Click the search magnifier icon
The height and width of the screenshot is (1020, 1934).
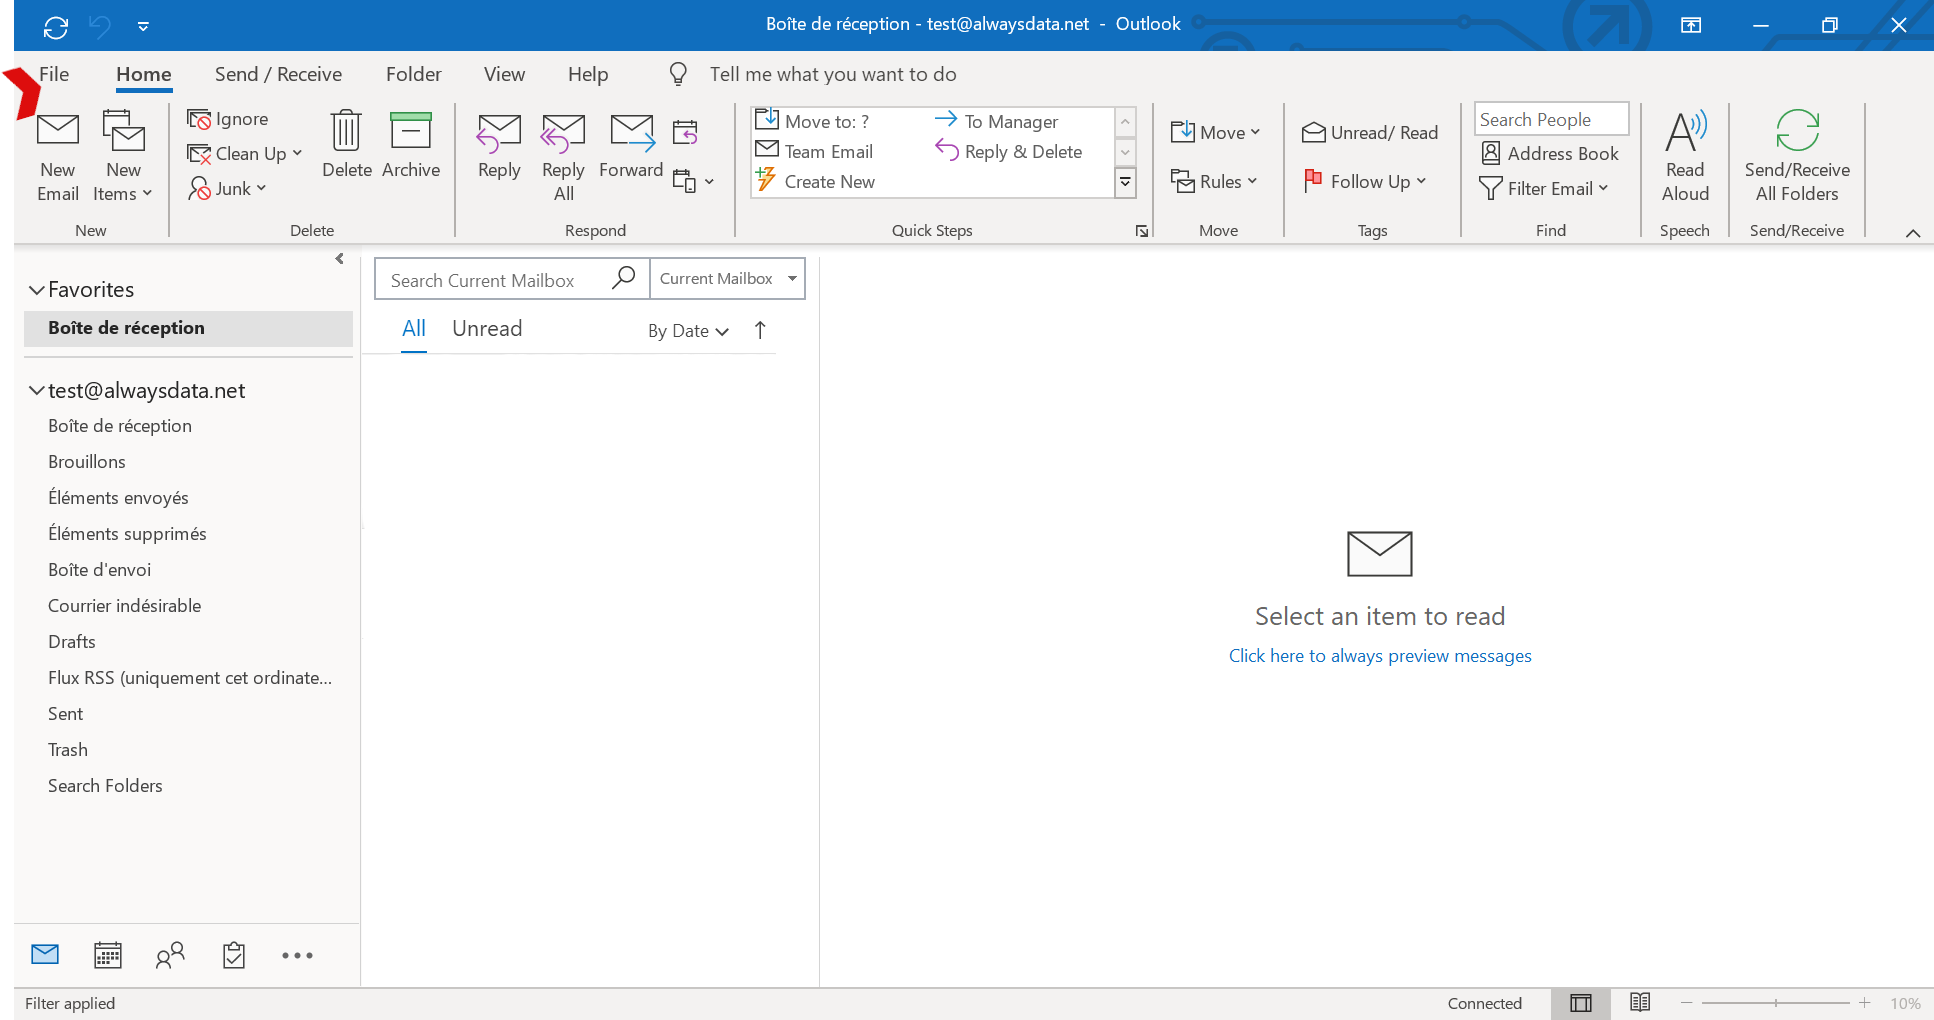(624, 278)
